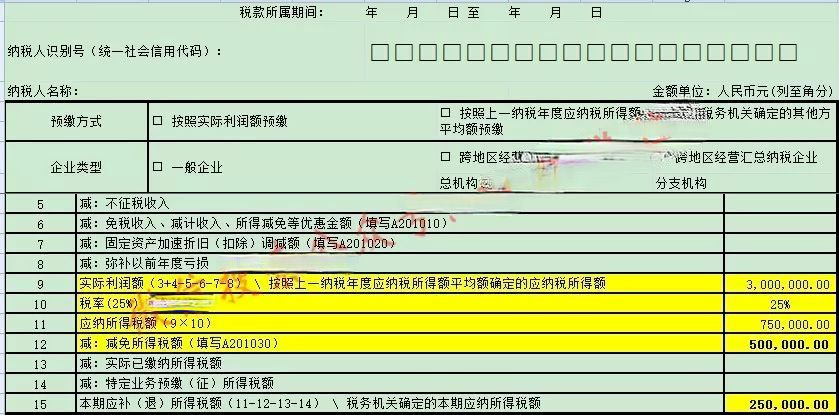Click the first taxpayer ID number box
The image size is (839, 415).
pos(378,52)
